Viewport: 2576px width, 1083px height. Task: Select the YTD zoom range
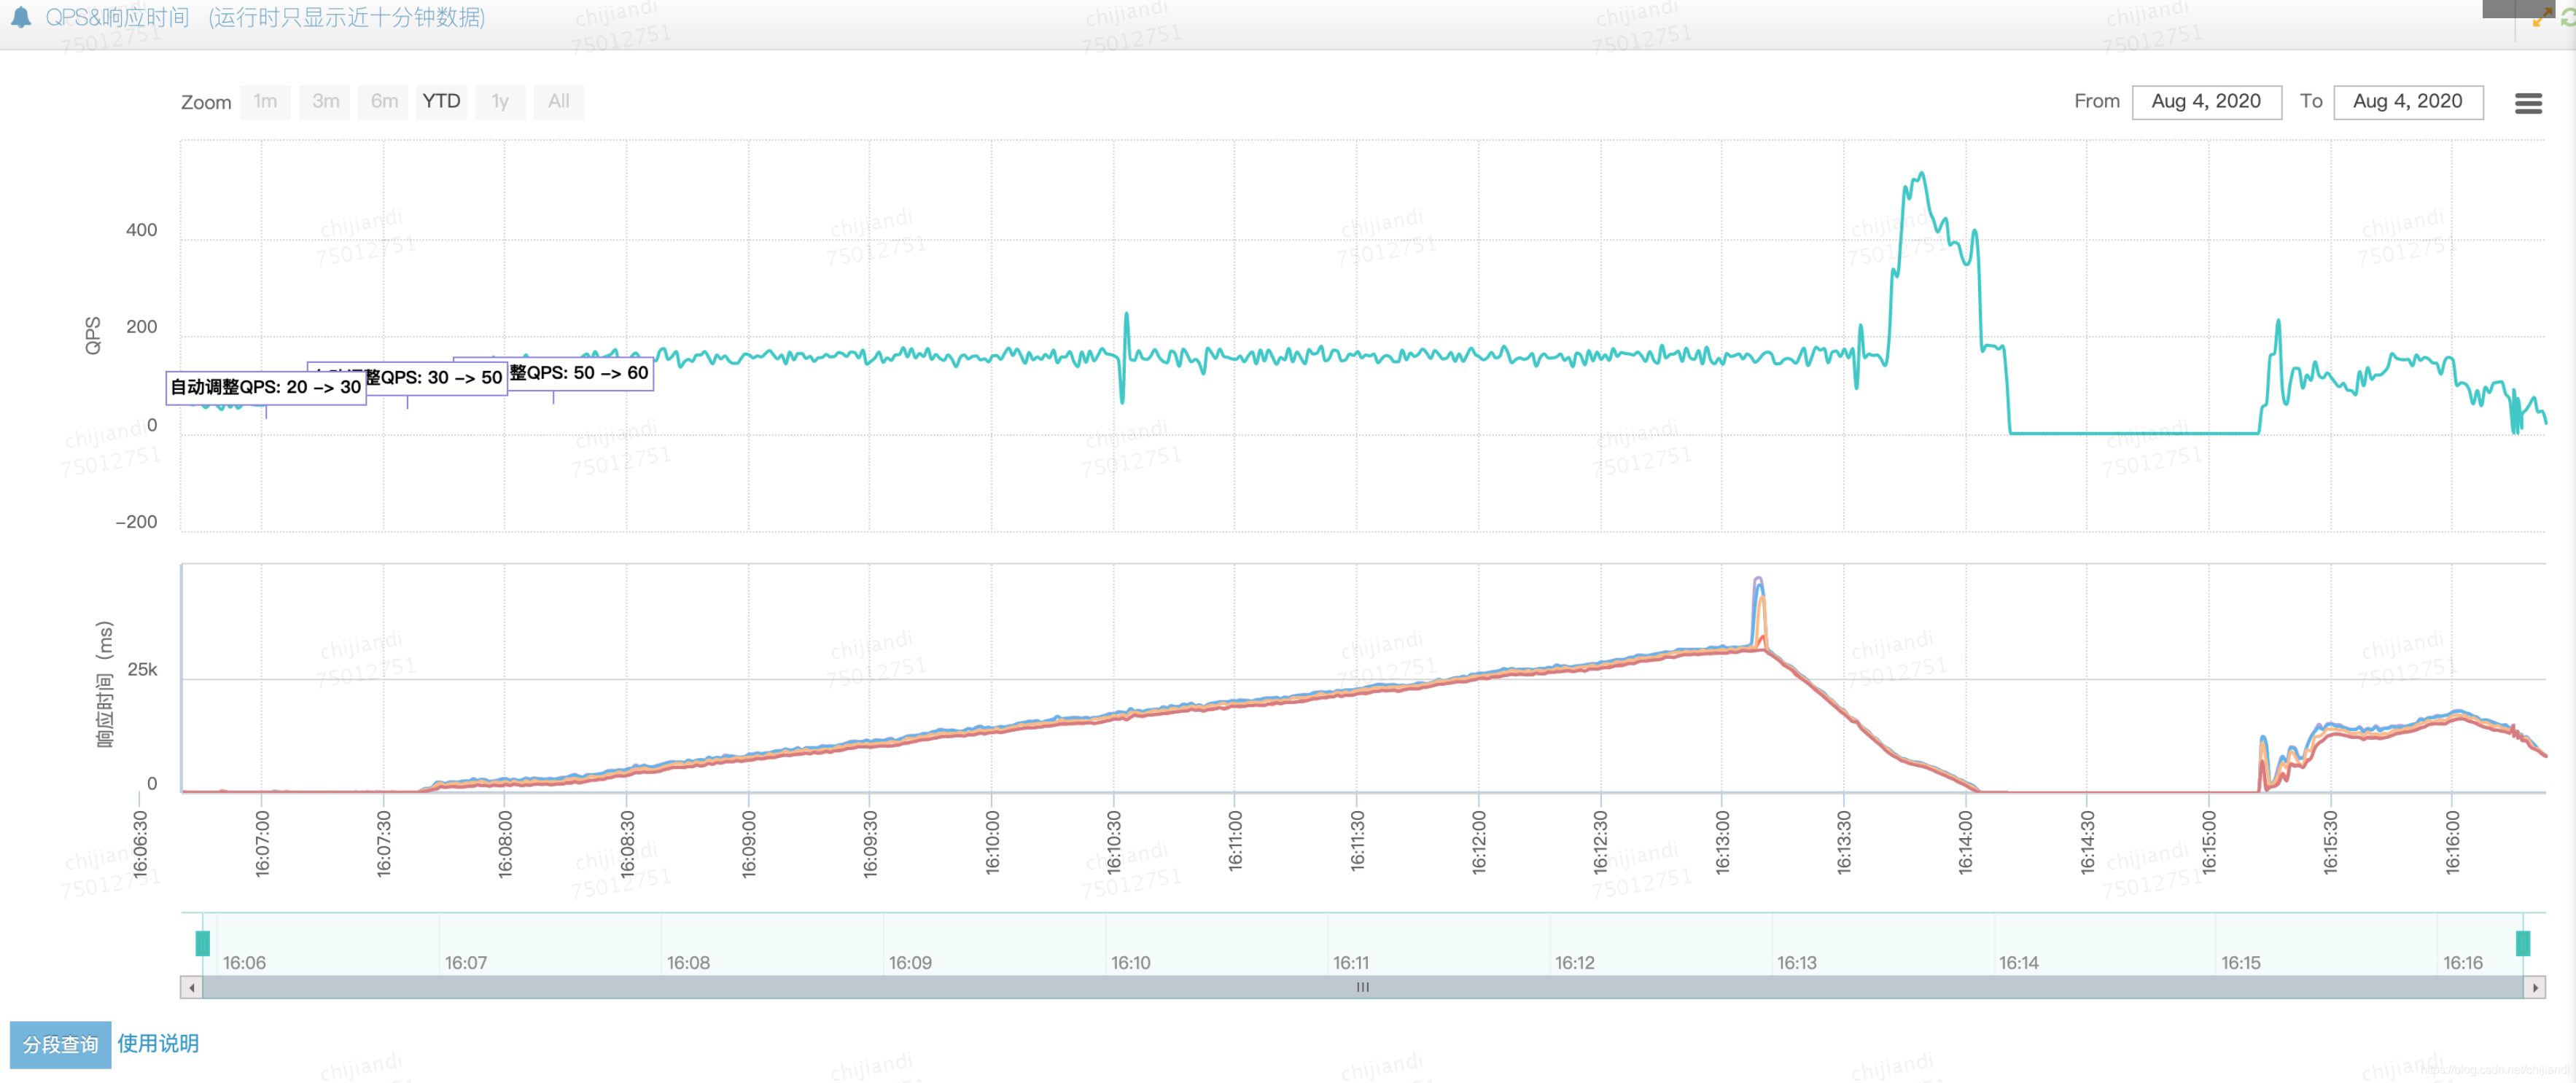point(441,101)
